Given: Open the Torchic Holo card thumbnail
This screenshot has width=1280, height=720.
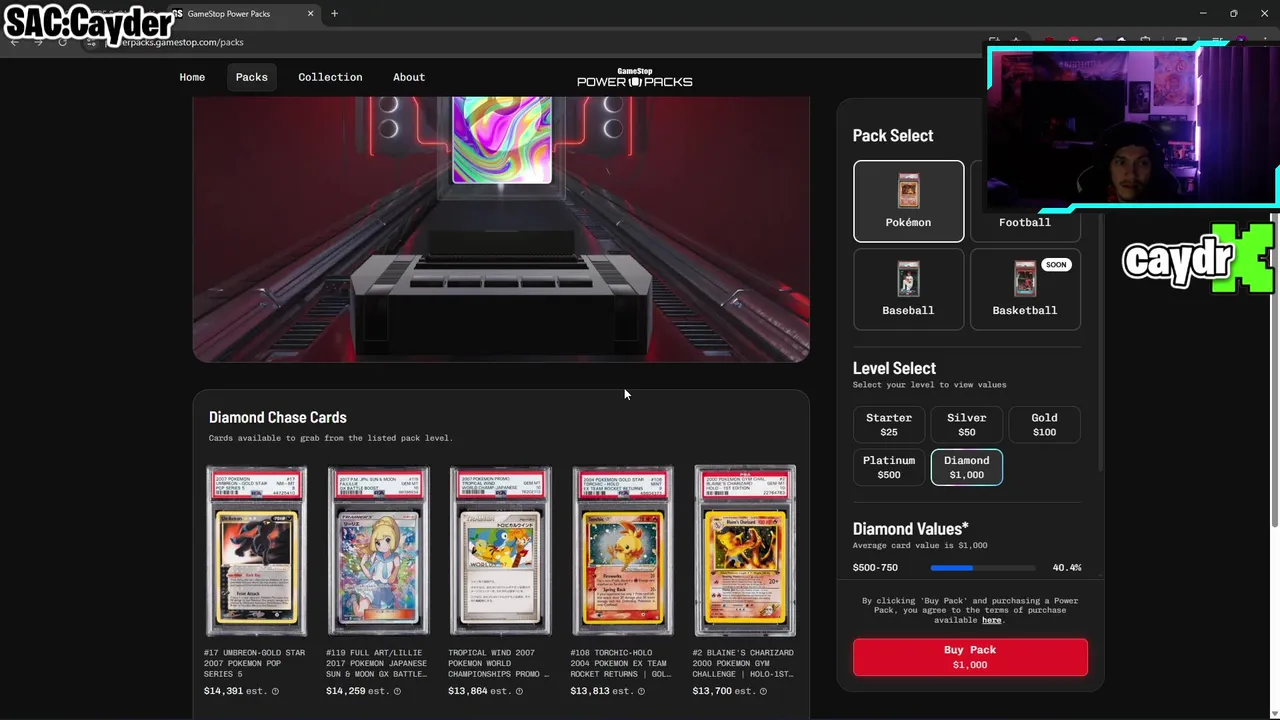Looking at the screenshot, I should (622, 550).
